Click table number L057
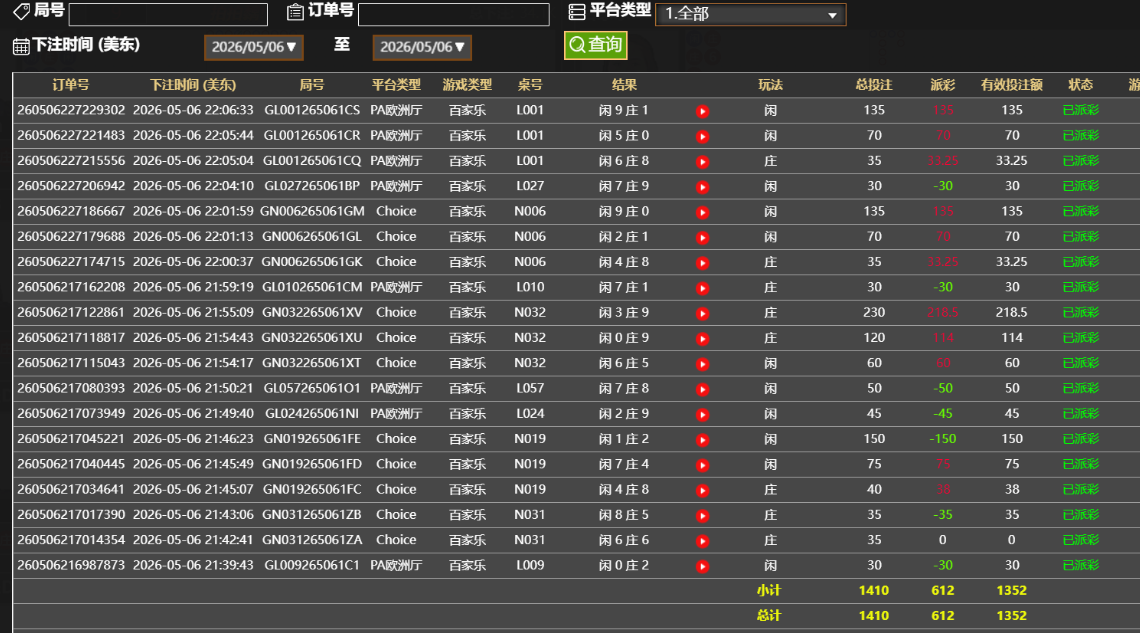The height and width of the screenshot is (633, 1140). click(x=530, y=388)
